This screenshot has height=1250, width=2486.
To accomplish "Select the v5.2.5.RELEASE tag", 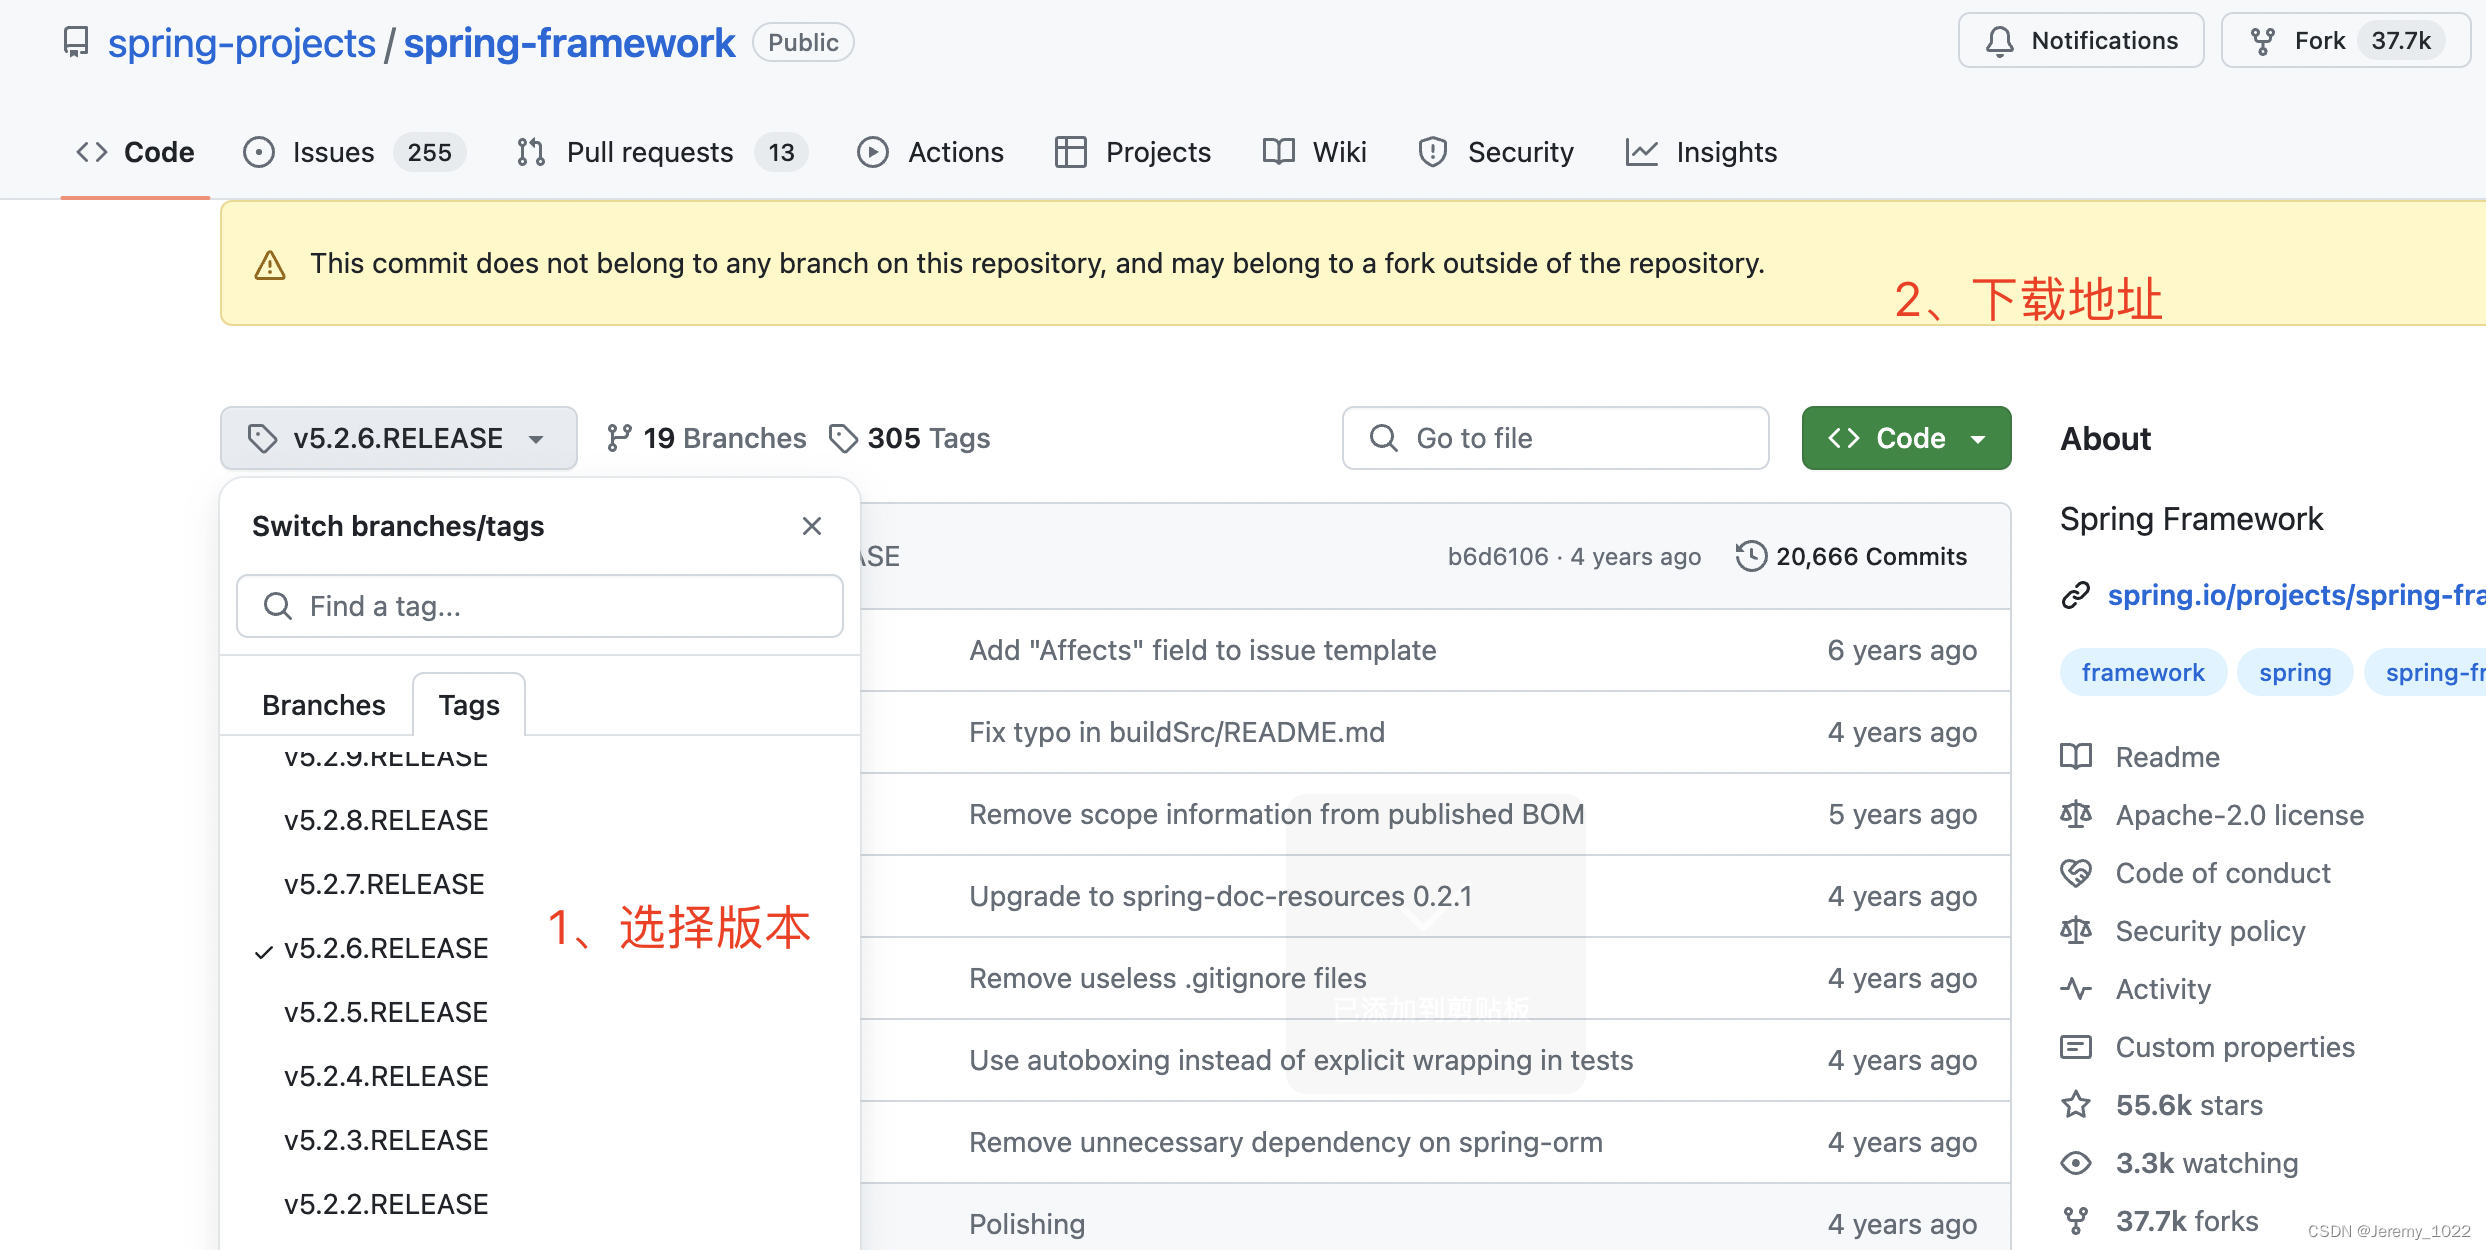I will click(x=385, y=1012).
